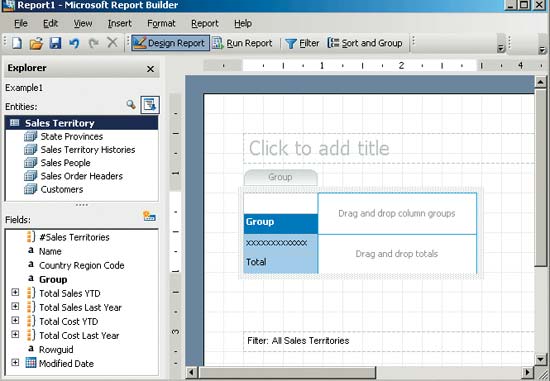This screenshot has height=381, width=550.
Task: Expand the Total Sales YTD field
Action: (x=15, y=292)
